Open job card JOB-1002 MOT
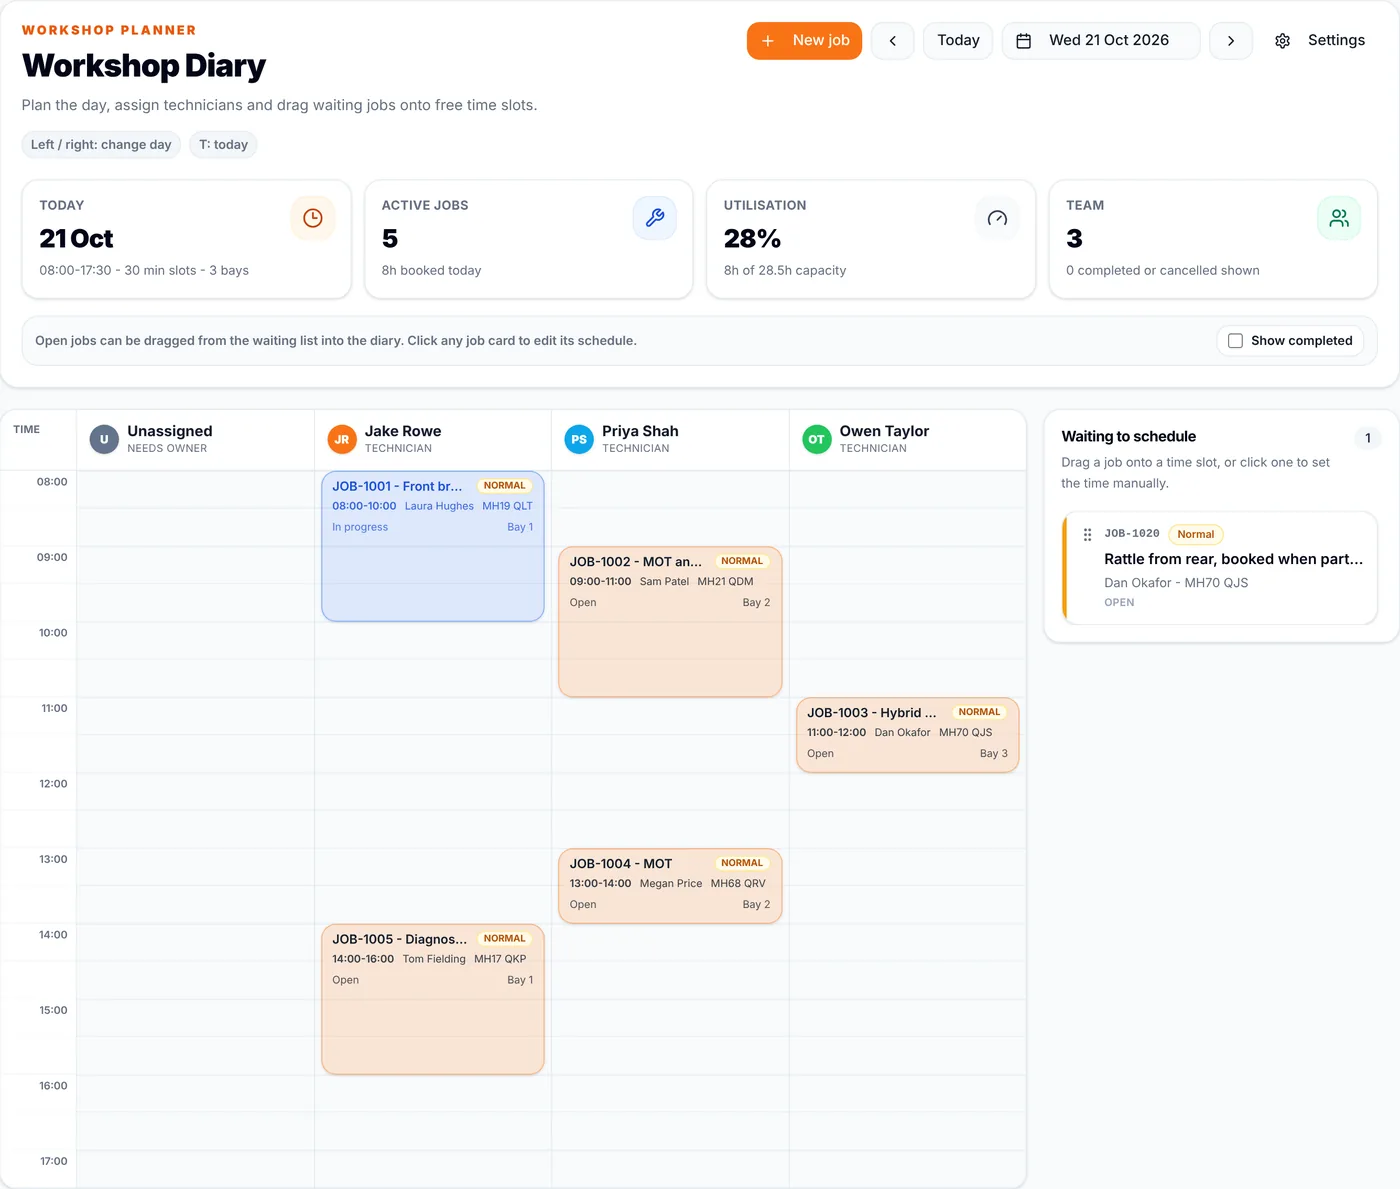Screen dimensions: 1400x1189 670,622
